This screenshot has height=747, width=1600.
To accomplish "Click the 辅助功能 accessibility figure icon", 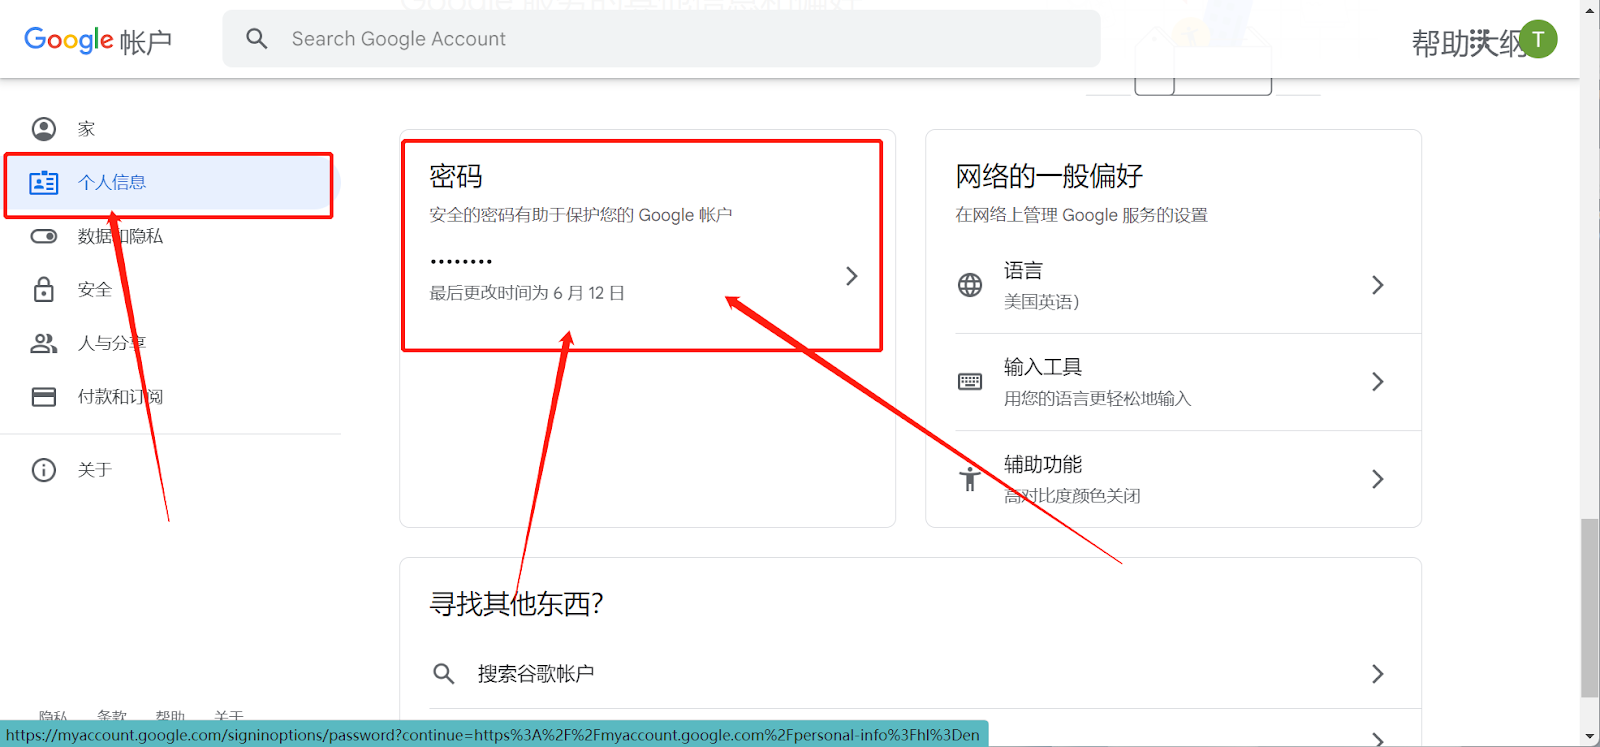I will pyautogui.click(x=970, y=479).
